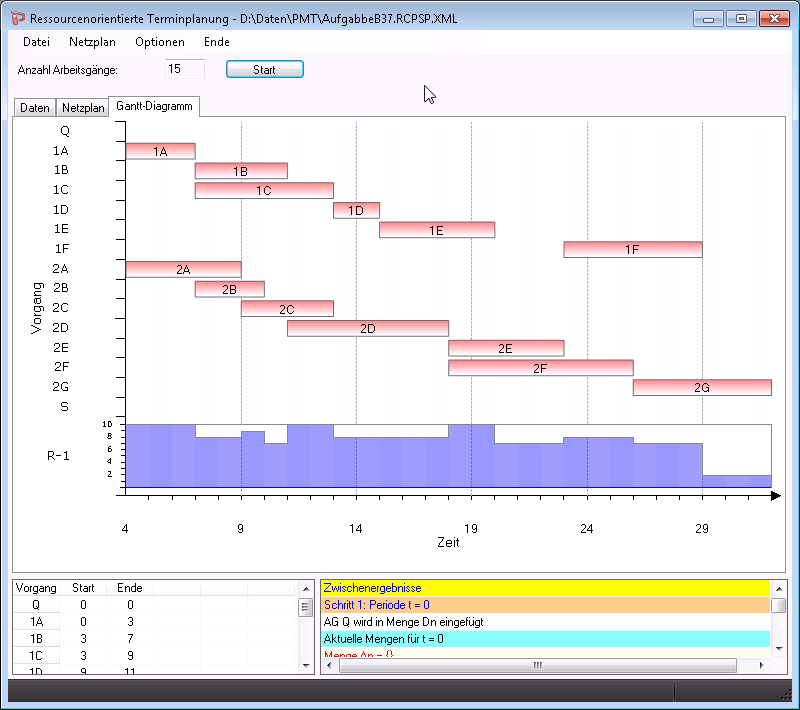Click the Zwischenergebnisse scroll-right arrow
The height and width of the screenshot is (710, 800).
(x=763, y=665)
